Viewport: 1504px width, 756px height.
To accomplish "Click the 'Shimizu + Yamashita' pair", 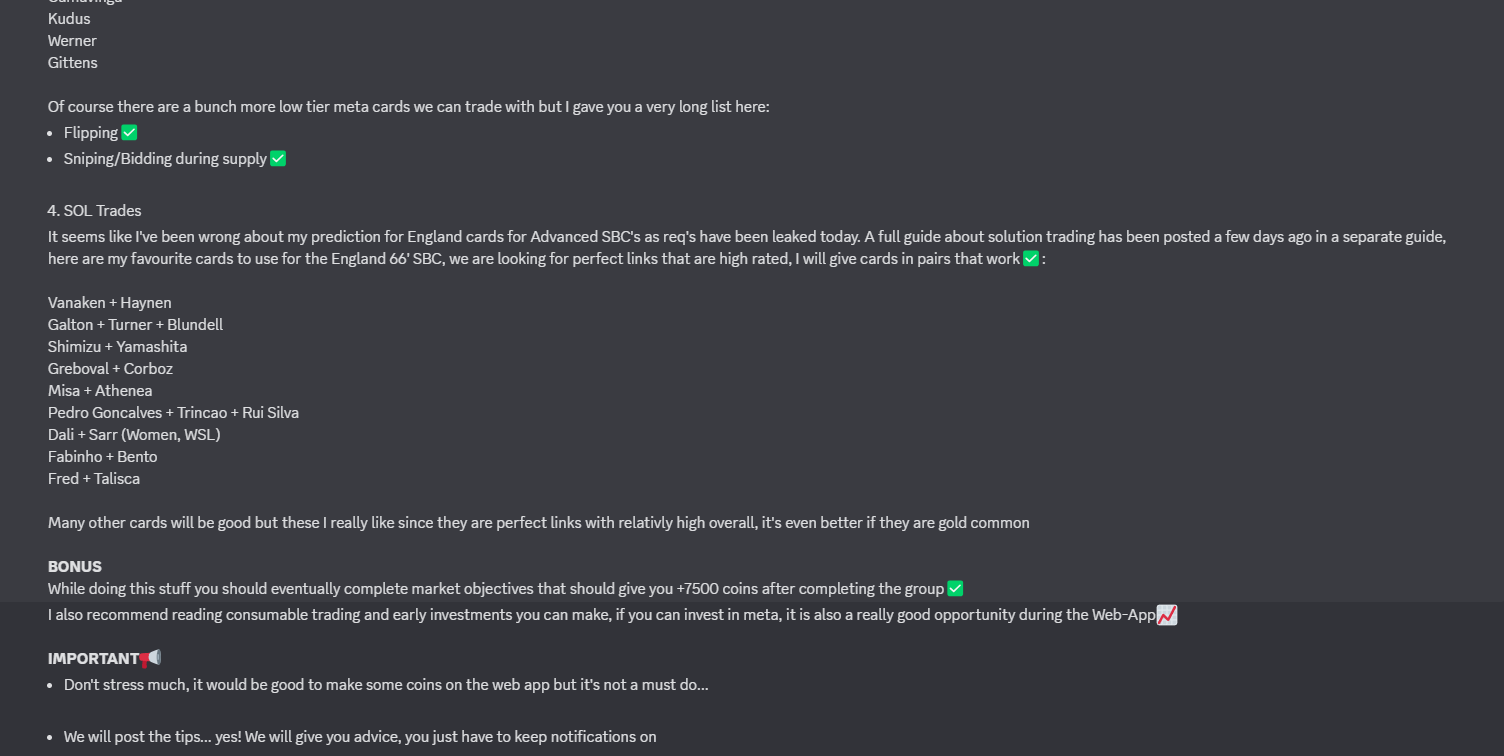I will pos(118,346).
